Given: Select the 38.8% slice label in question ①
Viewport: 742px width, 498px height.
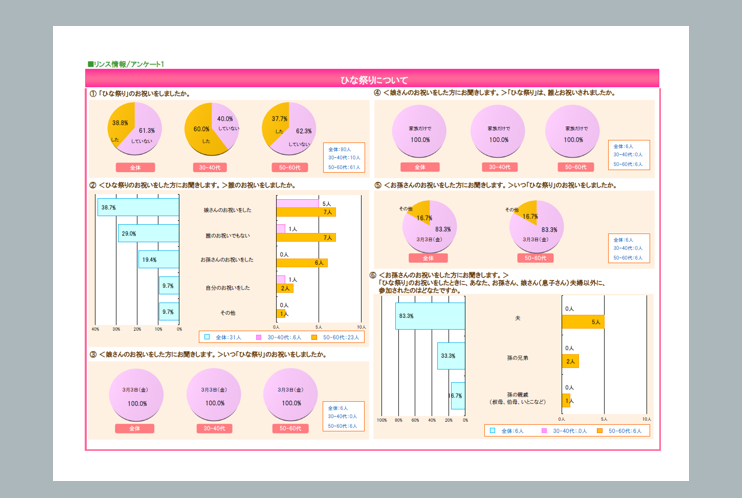Looking at the screenshot, I should click(120, 123).
